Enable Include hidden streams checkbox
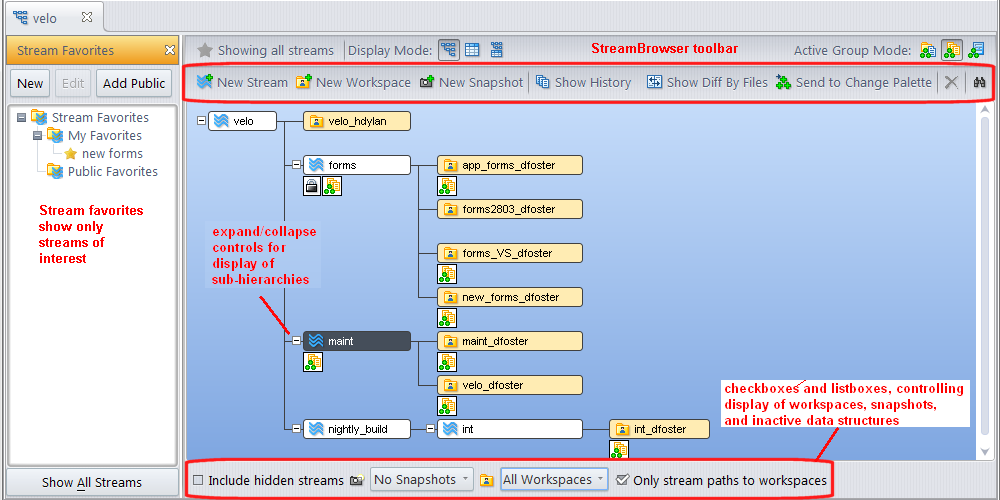 click(198, 480)
